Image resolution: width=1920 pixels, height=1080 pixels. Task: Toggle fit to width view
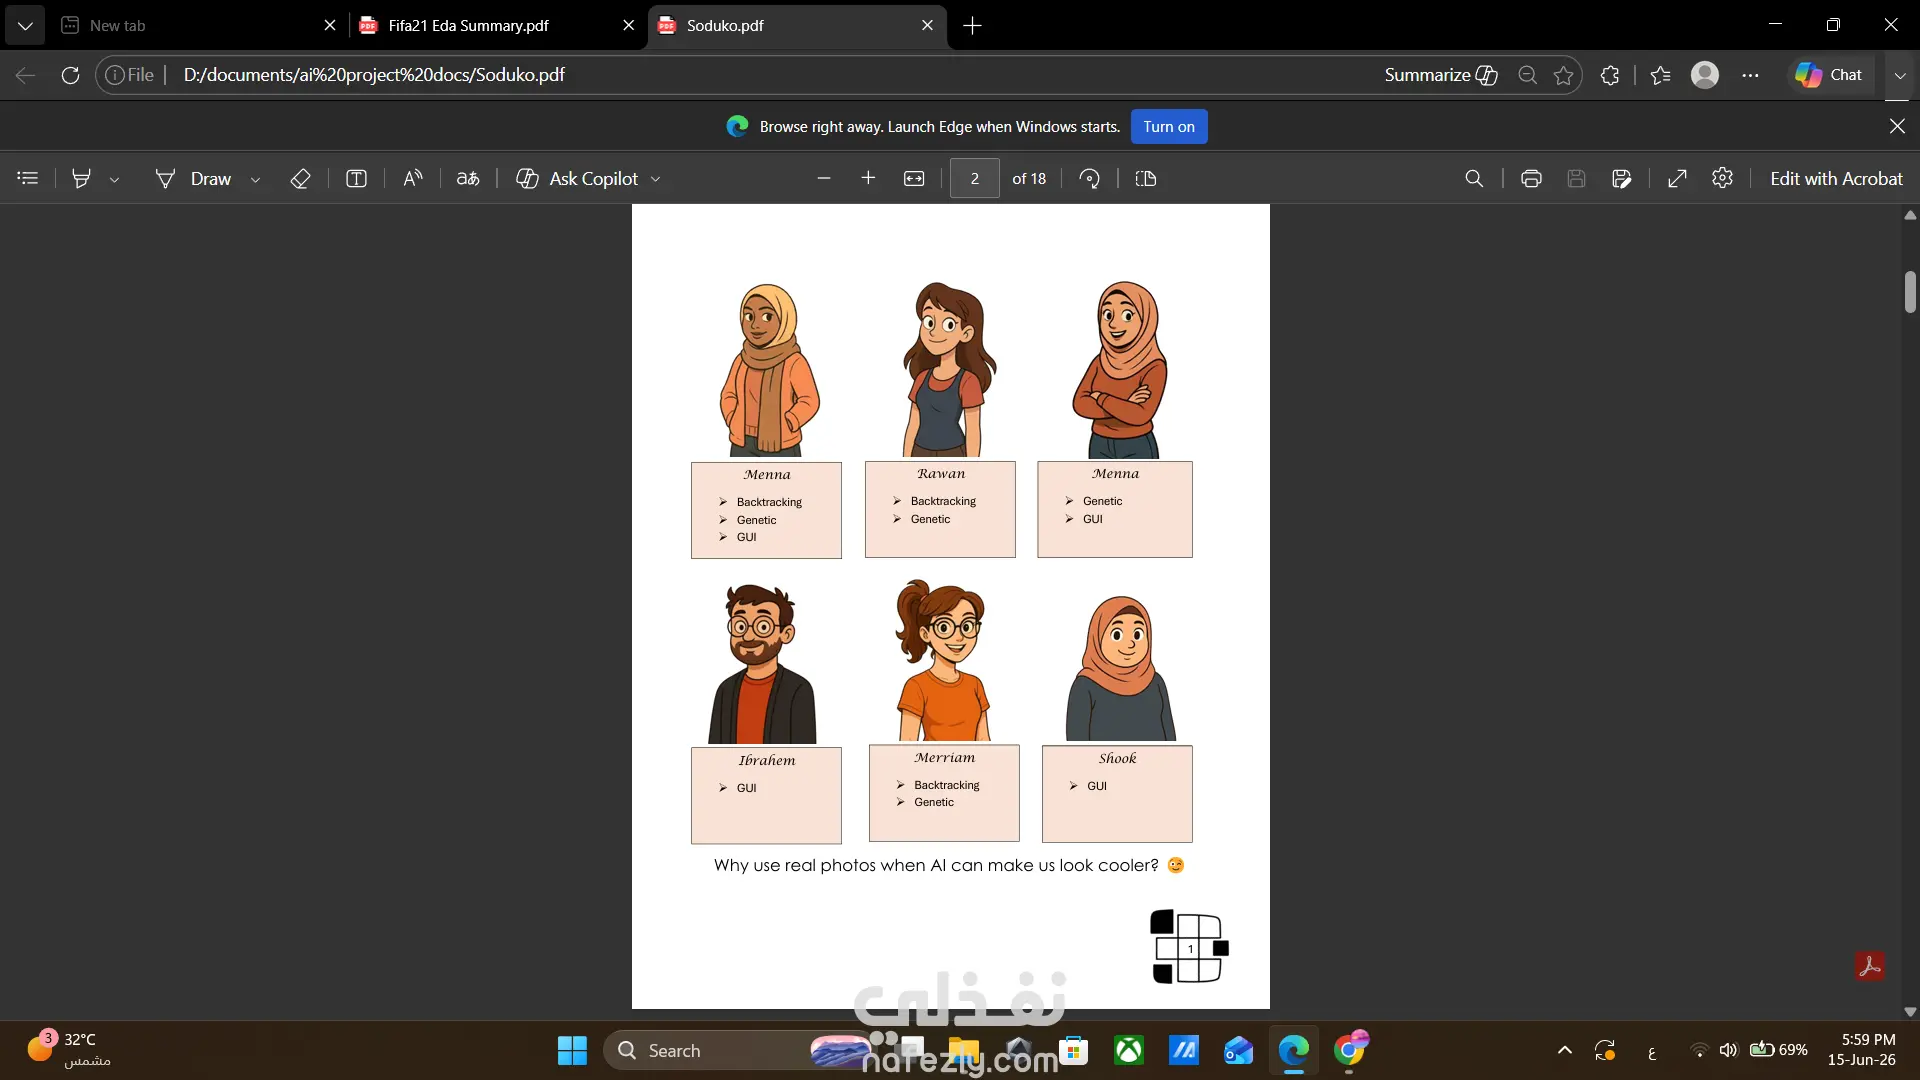[914, 178]
